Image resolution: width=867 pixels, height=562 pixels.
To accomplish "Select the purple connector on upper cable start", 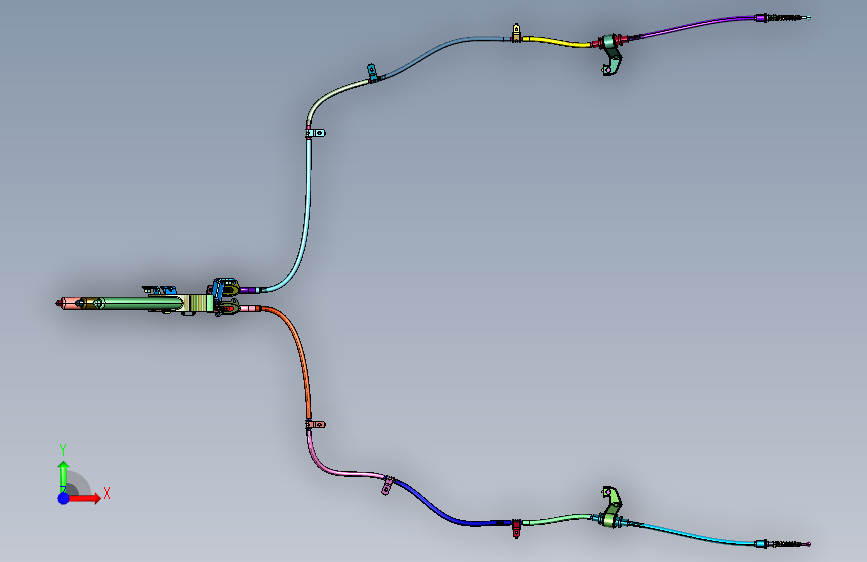I will 249,290.
